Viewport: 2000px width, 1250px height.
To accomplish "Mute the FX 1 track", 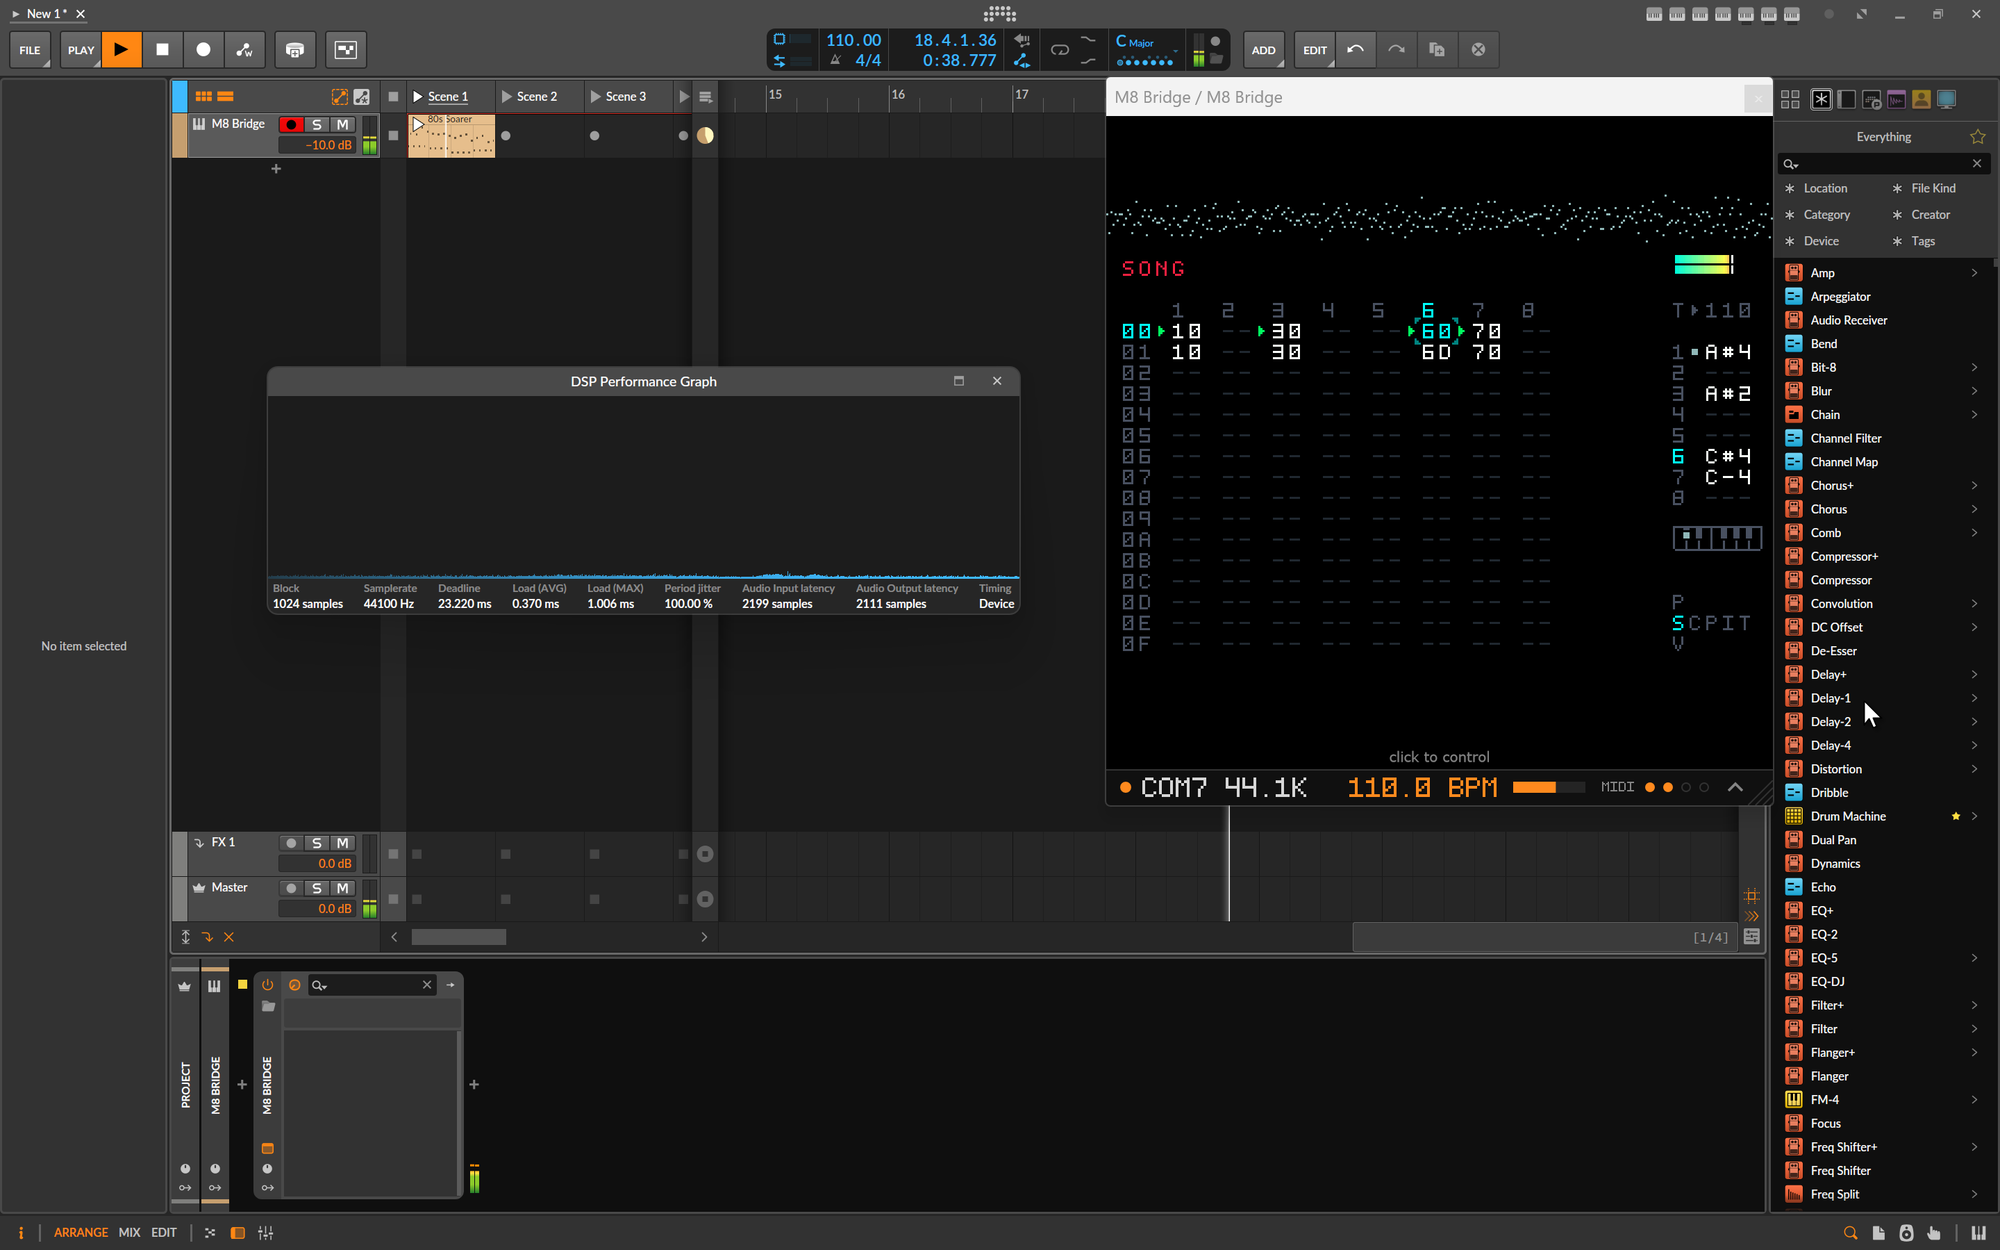I will [x=342, y=843].
